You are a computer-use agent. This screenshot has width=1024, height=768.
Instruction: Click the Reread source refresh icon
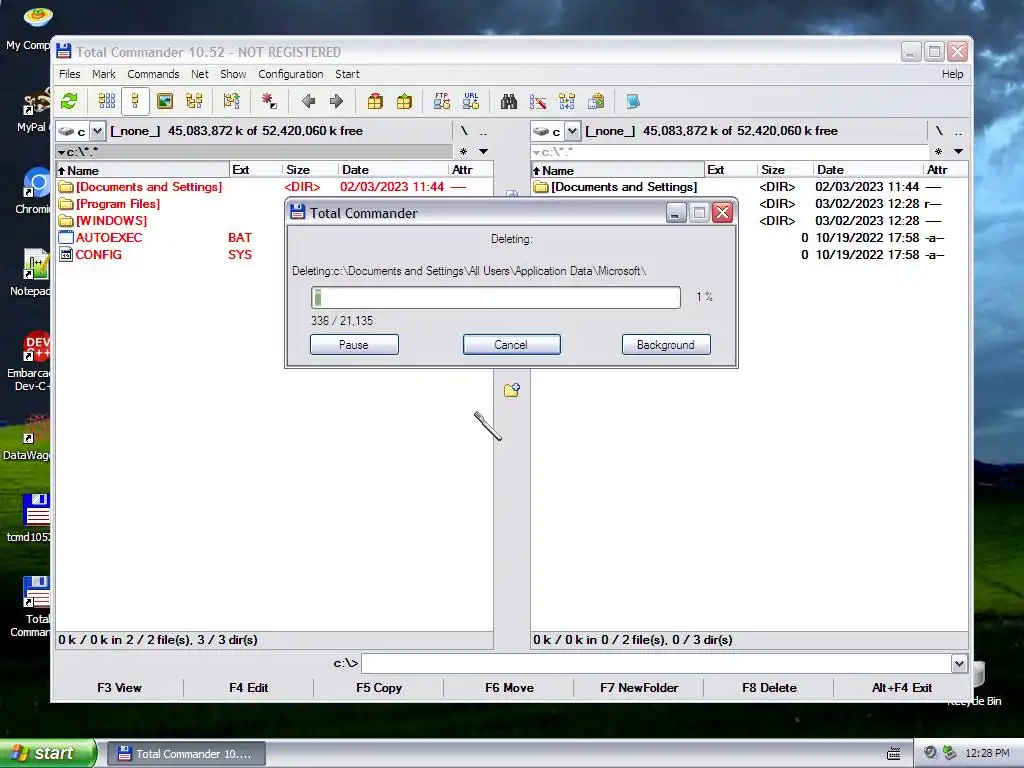tap(69, 101)
